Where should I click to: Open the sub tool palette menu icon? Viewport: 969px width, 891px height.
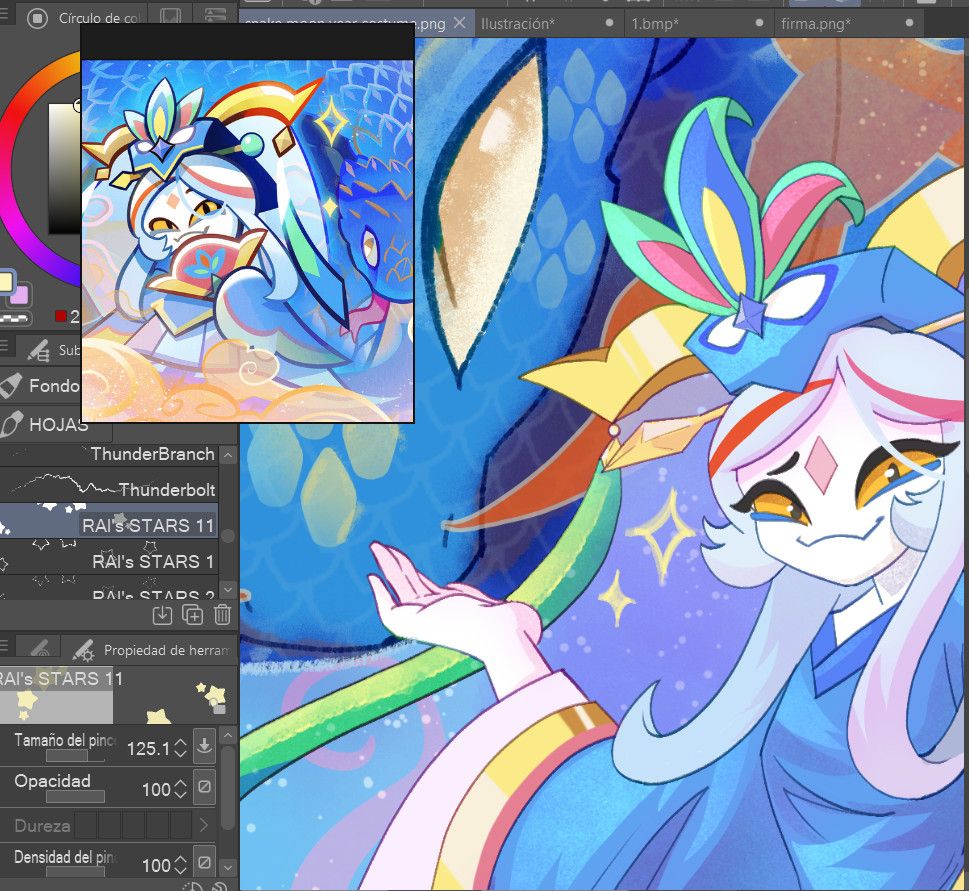click(5, 346)
